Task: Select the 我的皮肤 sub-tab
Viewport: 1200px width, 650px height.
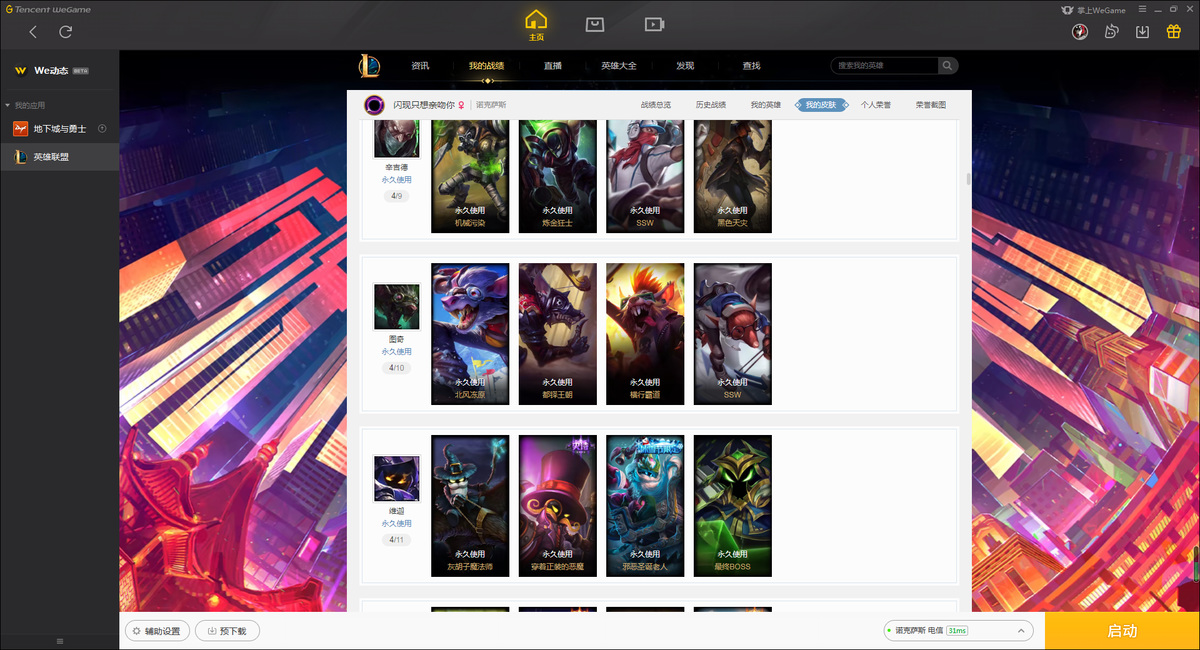Action: pos(821,105)
